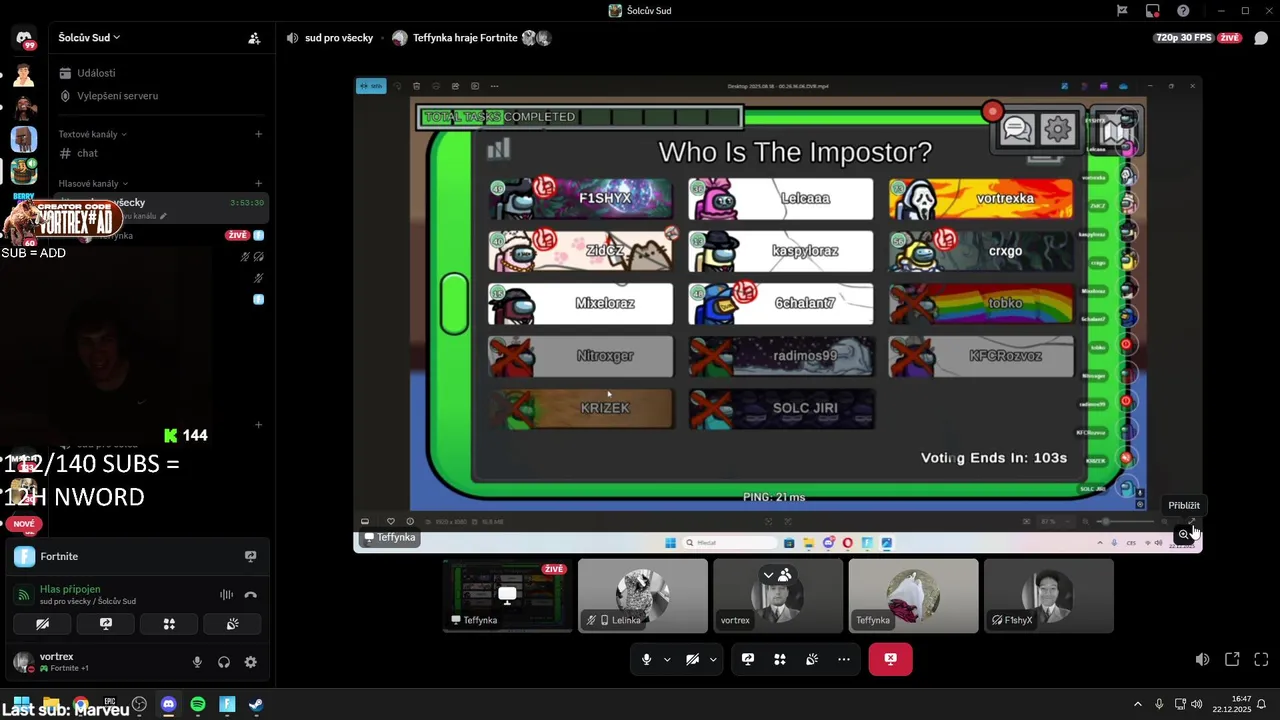This screenshot has height=720, width=1280.
Task: Pop out the stream window
Action: coord(1232,660)
